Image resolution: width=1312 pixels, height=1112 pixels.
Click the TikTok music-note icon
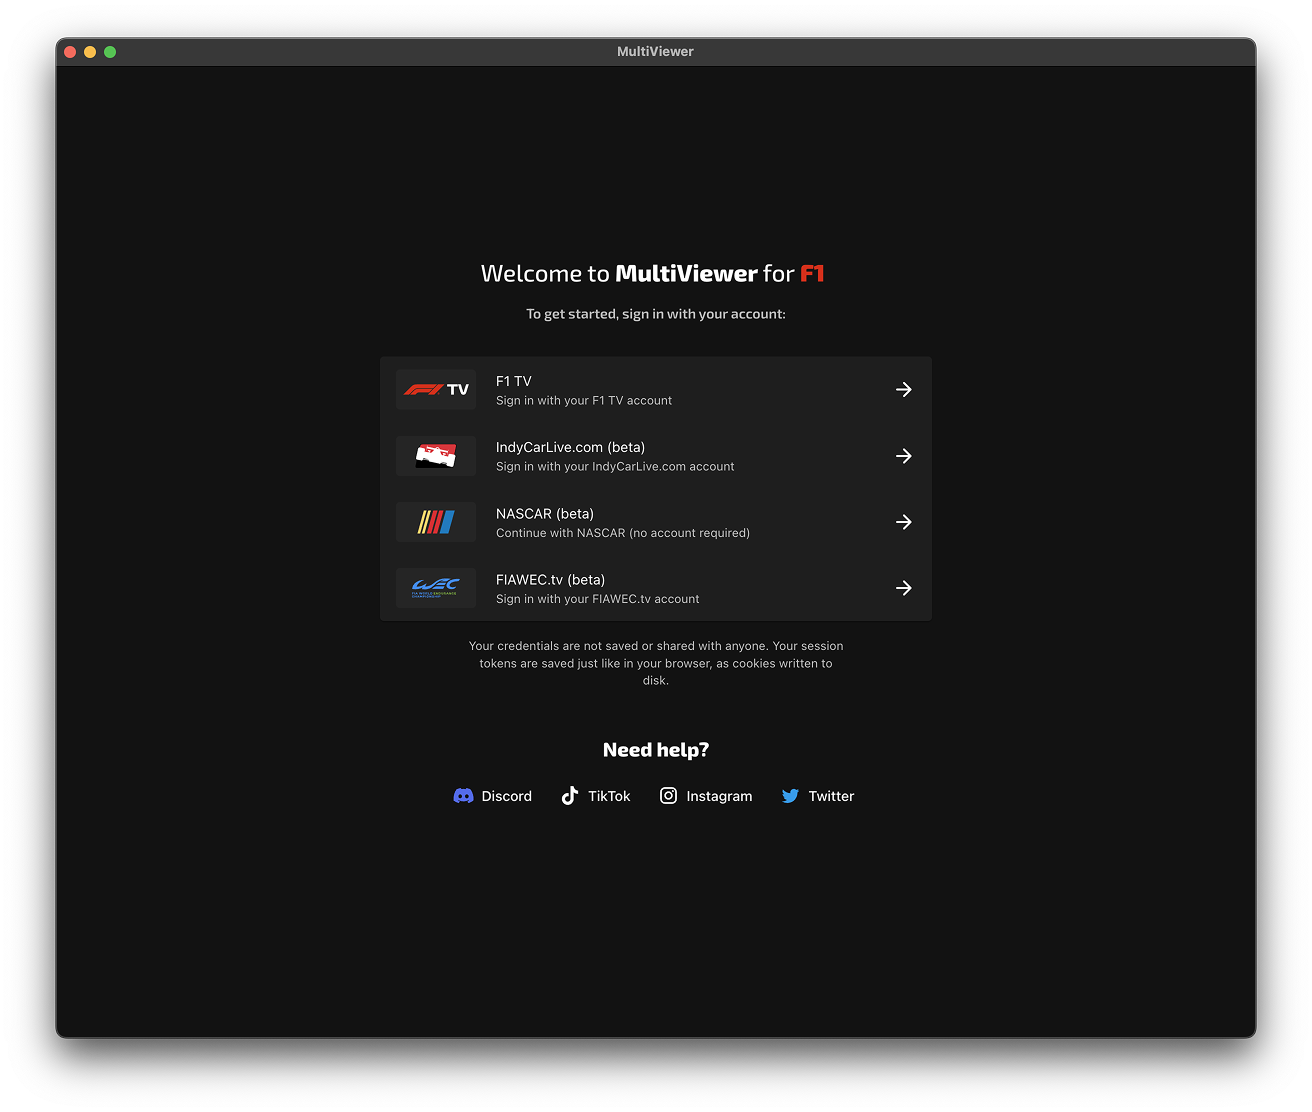tap(569, 795)
